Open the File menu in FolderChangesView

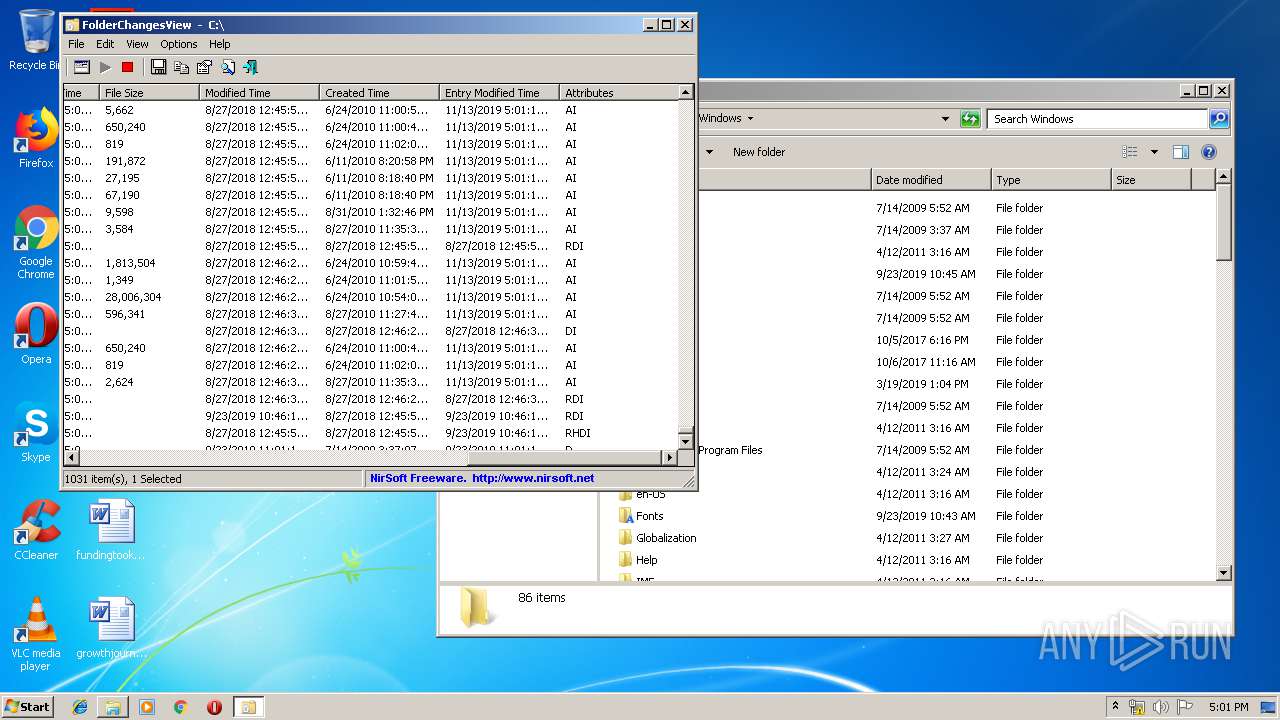click(x=76, y=44)
